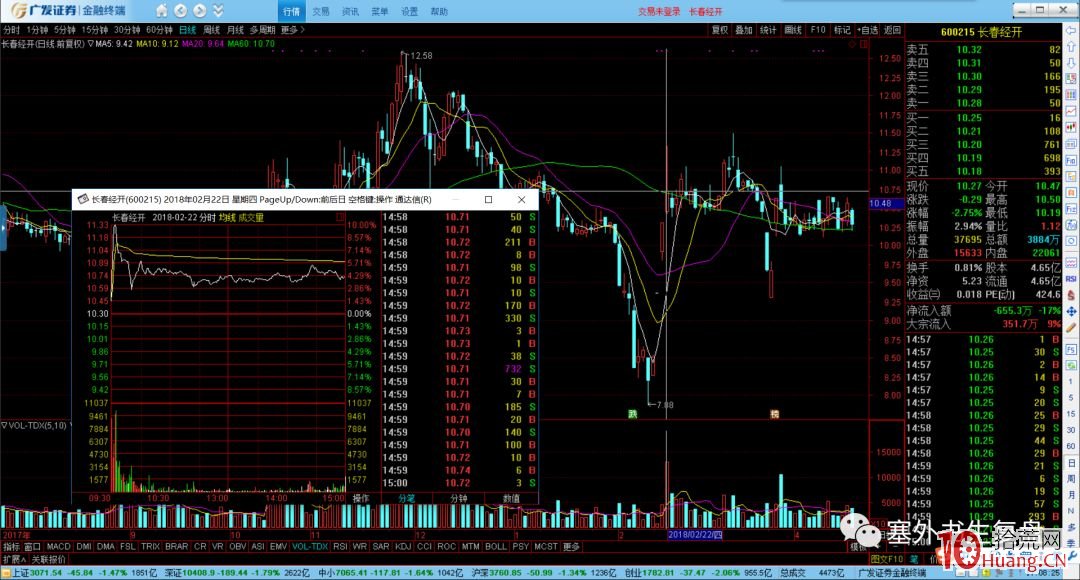Open the MA indicator dropdown triangle
Screen dimensions: 1080x580
click(x=90, y=43)
